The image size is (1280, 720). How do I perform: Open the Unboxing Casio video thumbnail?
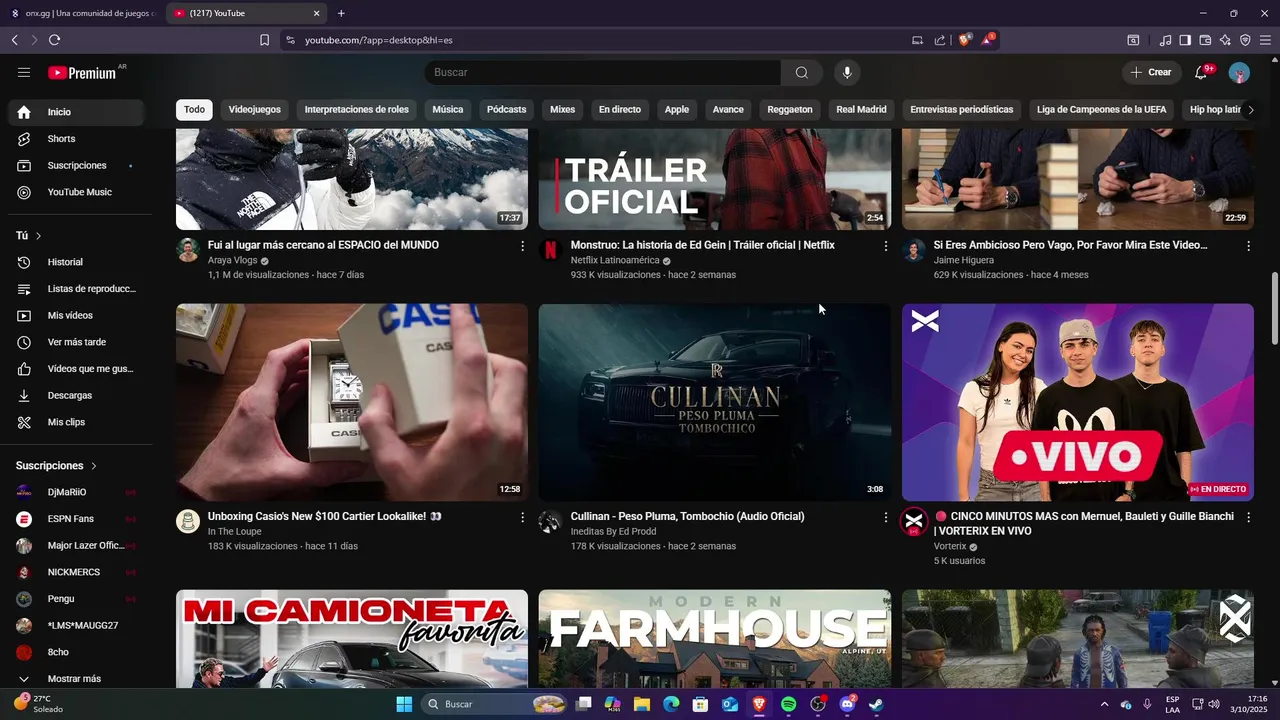coord(352,402)
